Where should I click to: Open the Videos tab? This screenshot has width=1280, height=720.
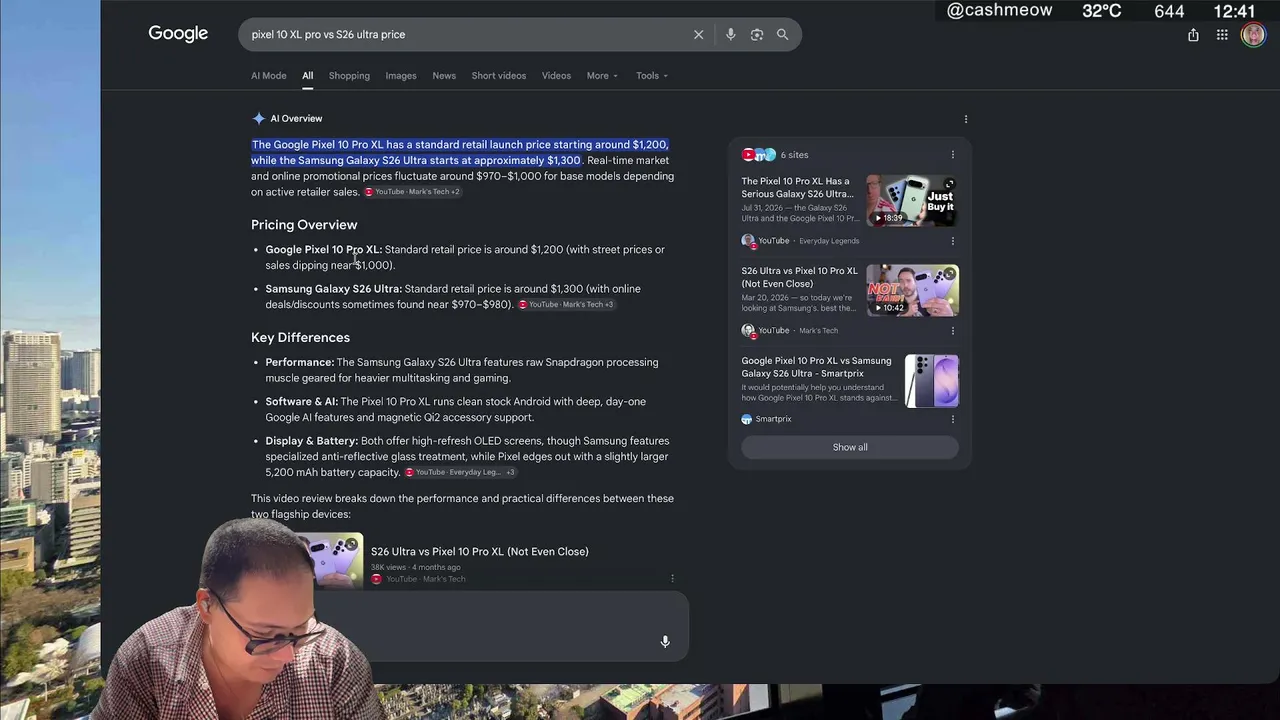[x=556, y=76]
